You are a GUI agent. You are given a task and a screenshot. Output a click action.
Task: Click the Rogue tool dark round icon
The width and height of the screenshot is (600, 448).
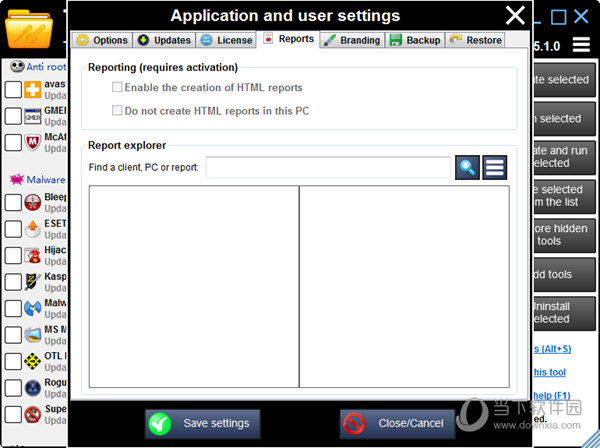33,388
